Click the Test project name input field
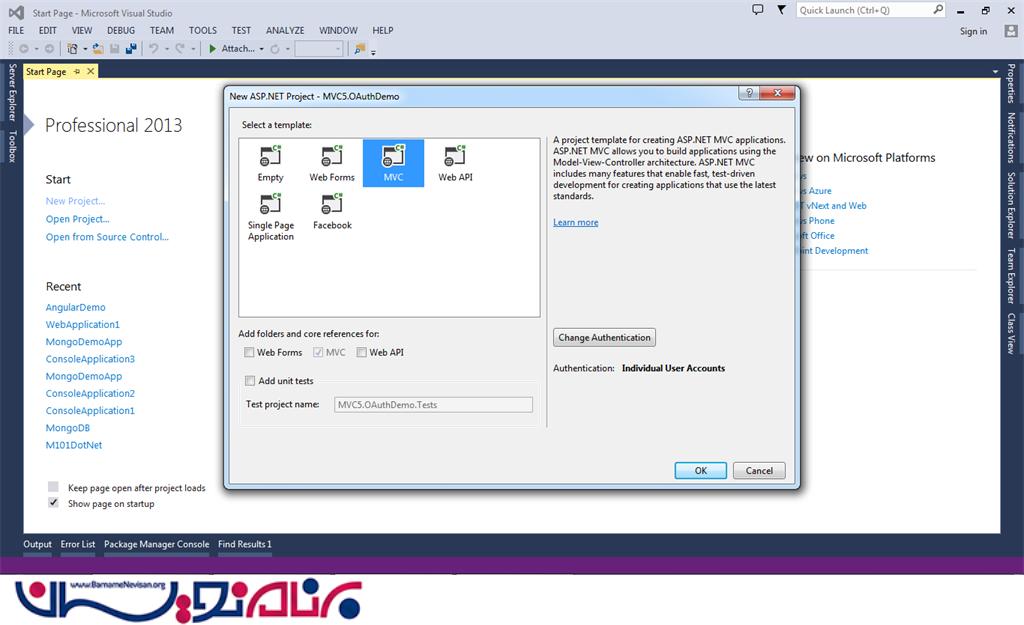 pos(433,405)
